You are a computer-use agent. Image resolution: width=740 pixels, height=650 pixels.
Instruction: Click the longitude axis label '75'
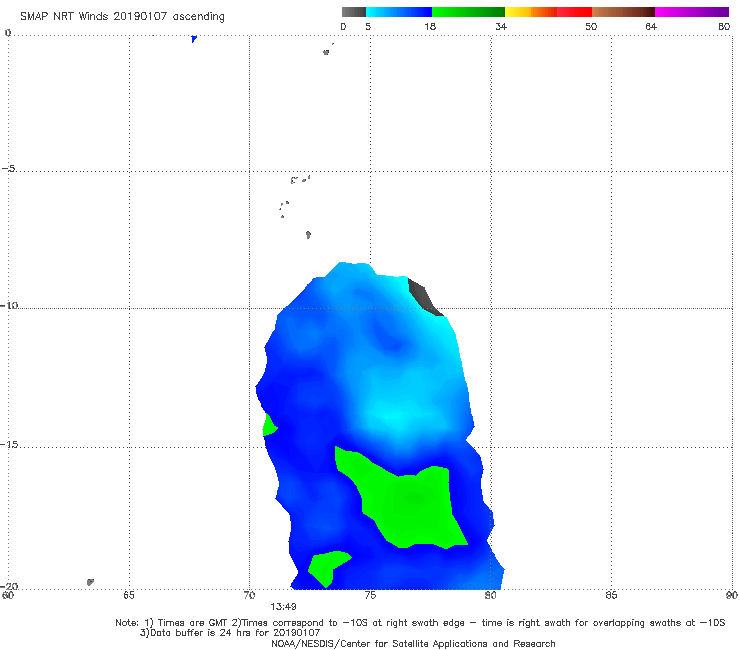pyautogui.click(x=370, y=595)
